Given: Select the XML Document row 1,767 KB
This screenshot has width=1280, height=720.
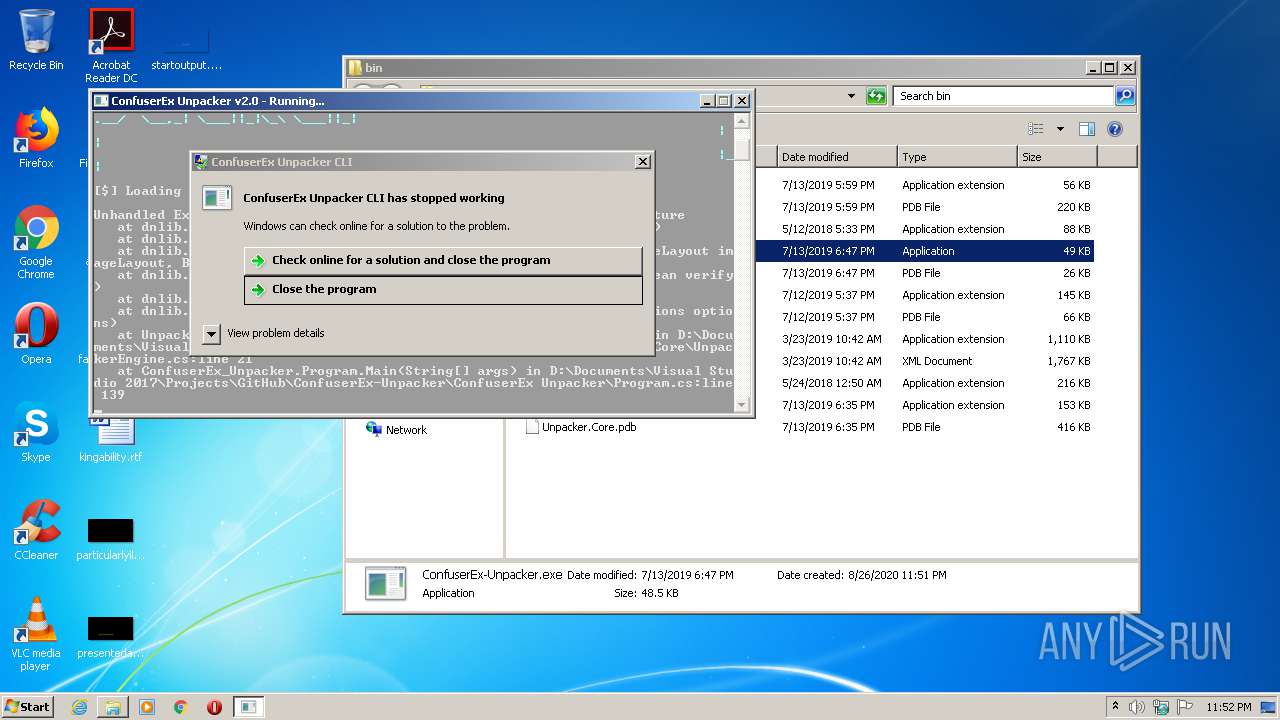Looking at the screenshot, I should click(x=924, y=361).
